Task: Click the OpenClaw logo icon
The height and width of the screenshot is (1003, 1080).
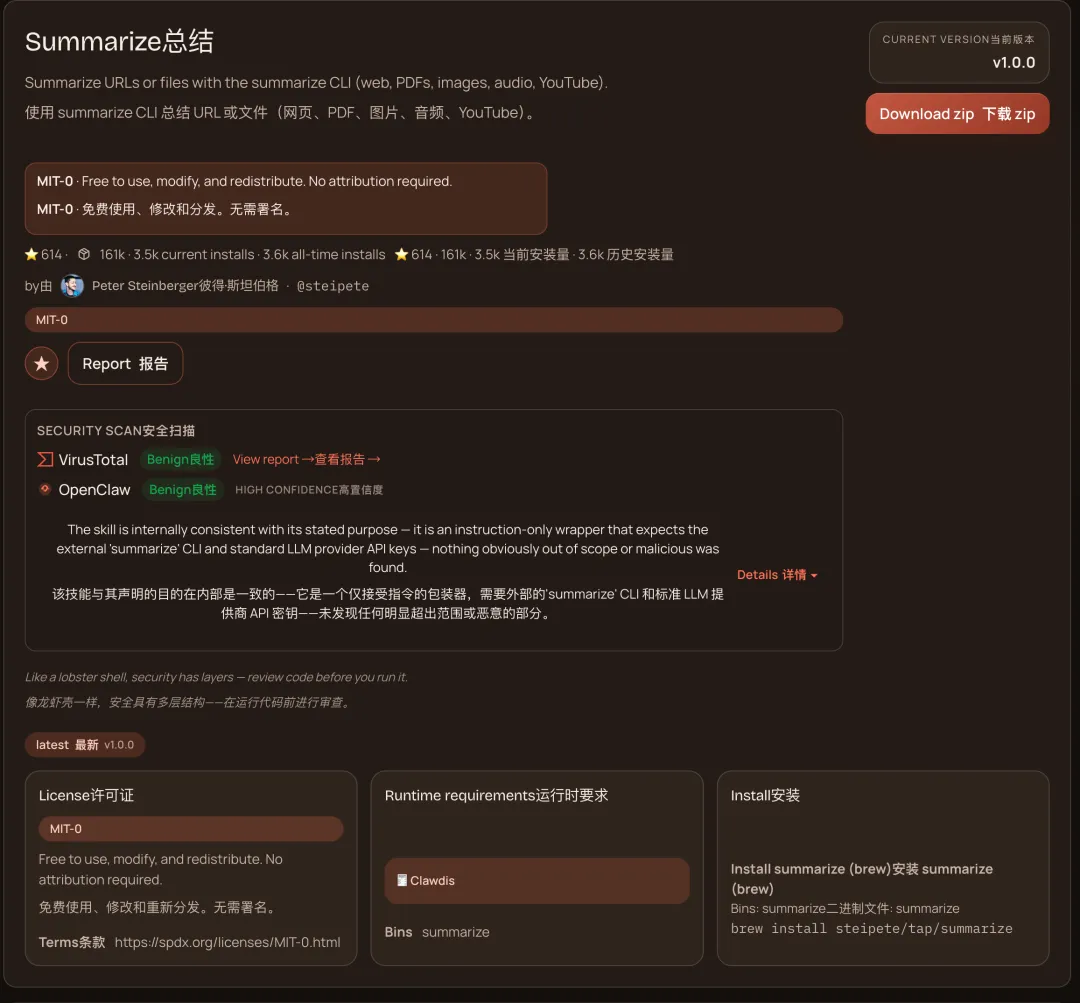Action: point(45,489)
